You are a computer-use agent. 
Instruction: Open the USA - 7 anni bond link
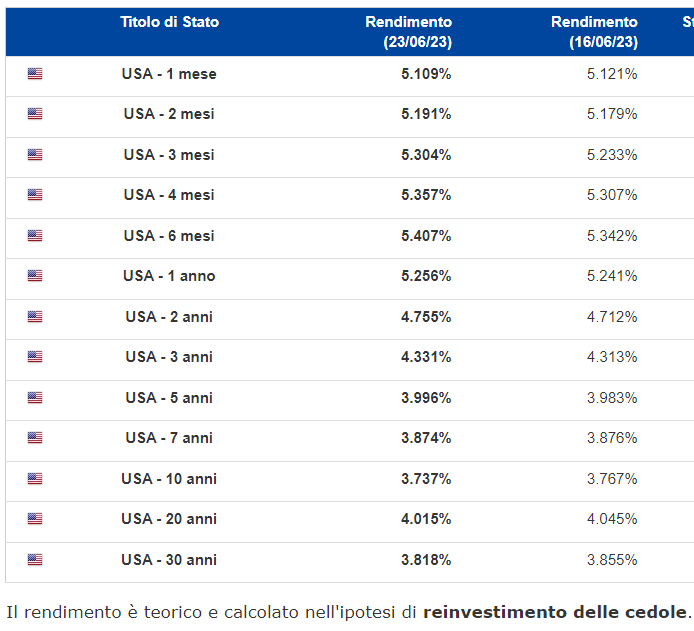[169, 438]
